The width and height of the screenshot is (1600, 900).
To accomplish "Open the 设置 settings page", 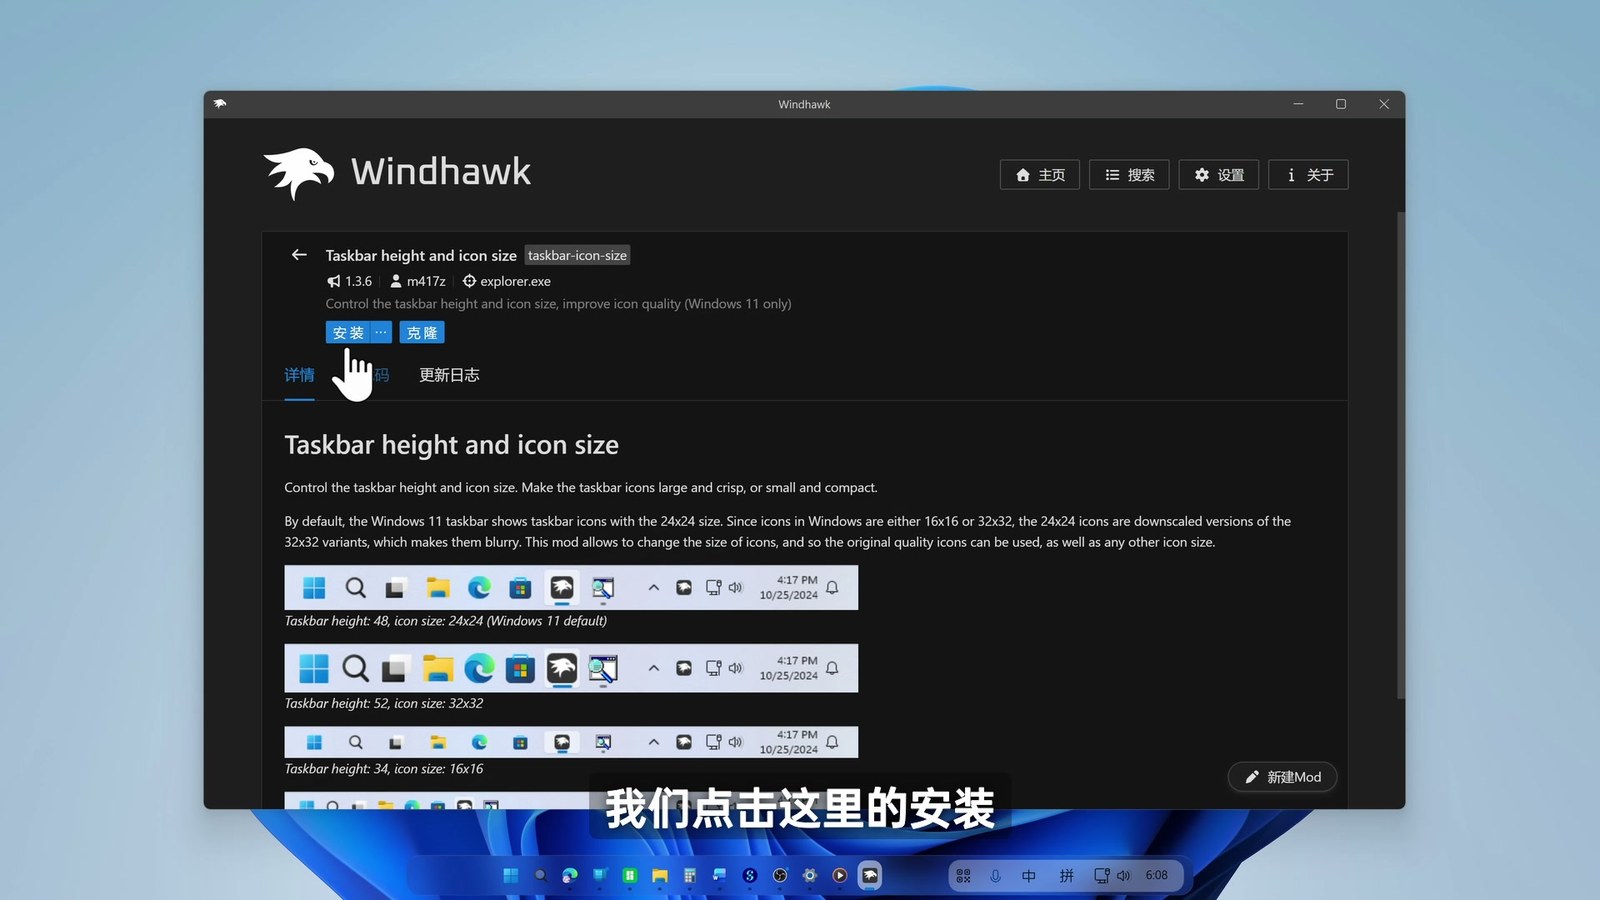I will click(1218, 175).
